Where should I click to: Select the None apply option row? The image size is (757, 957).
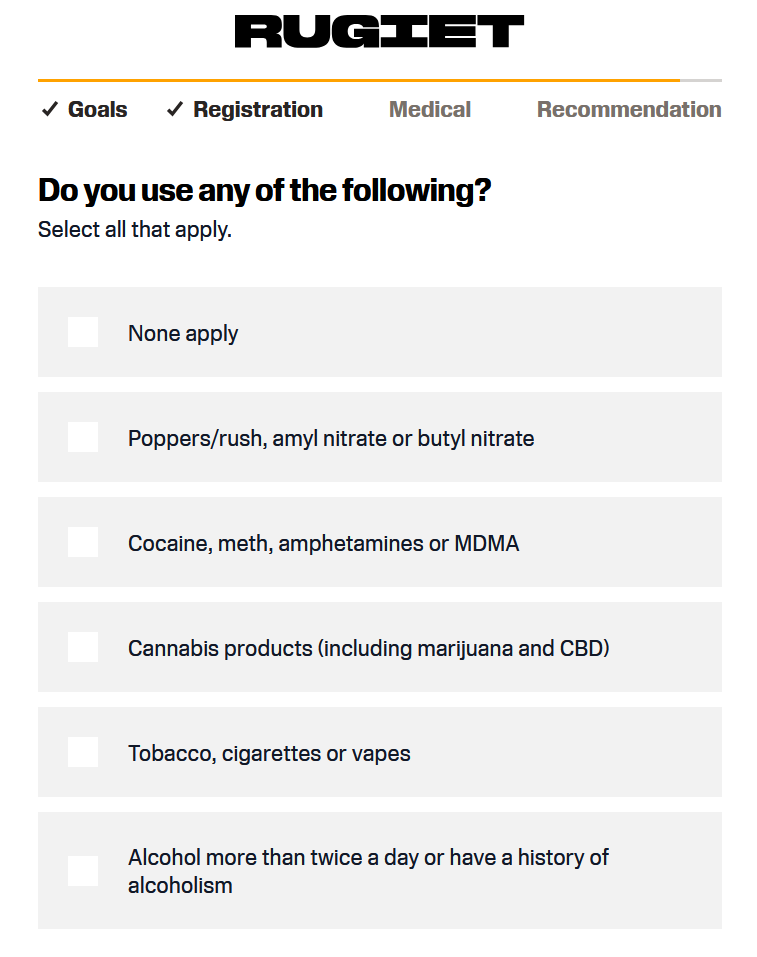coord(380,332)
